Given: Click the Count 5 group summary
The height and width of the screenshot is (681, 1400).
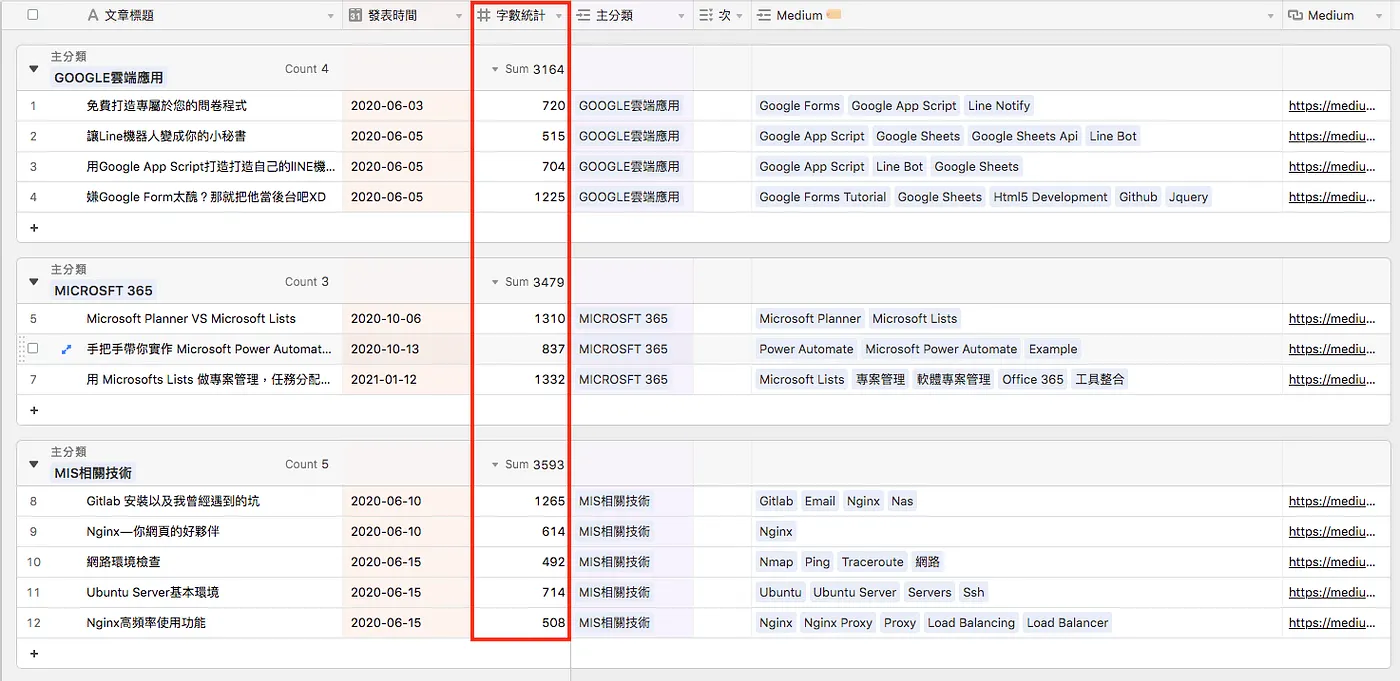Looking at the screenshot, I should coord(307,464).
